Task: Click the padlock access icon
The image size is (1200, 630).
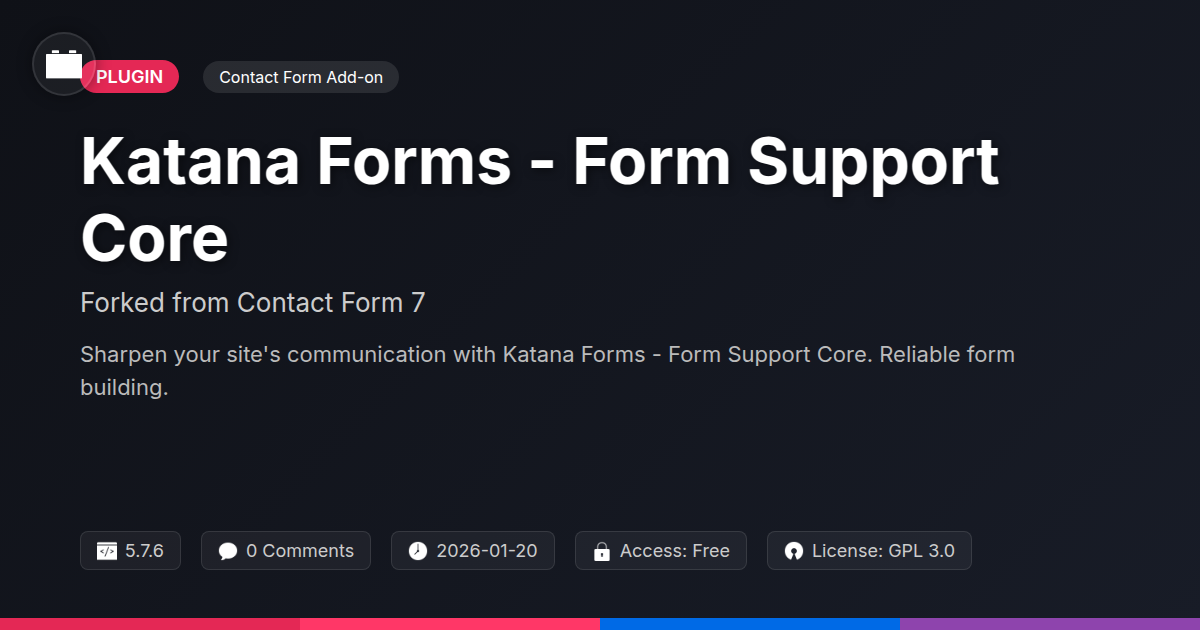Action: (602, 551)
